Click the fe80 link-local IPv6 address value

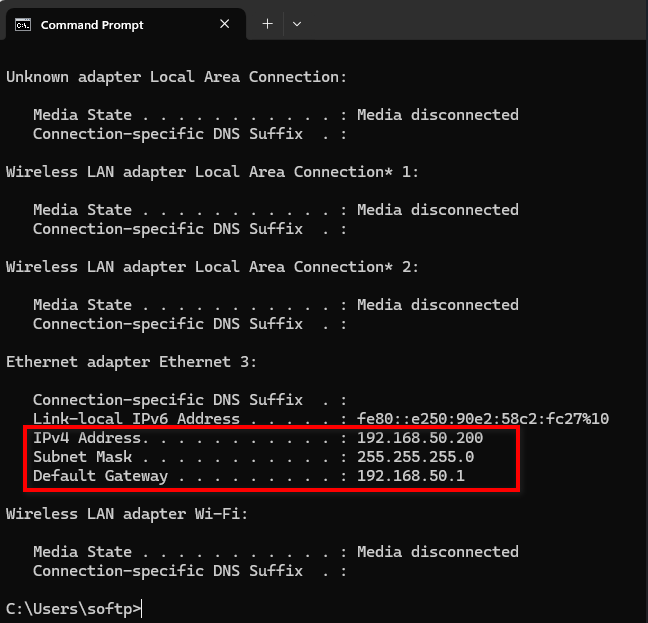pos(483,419)
